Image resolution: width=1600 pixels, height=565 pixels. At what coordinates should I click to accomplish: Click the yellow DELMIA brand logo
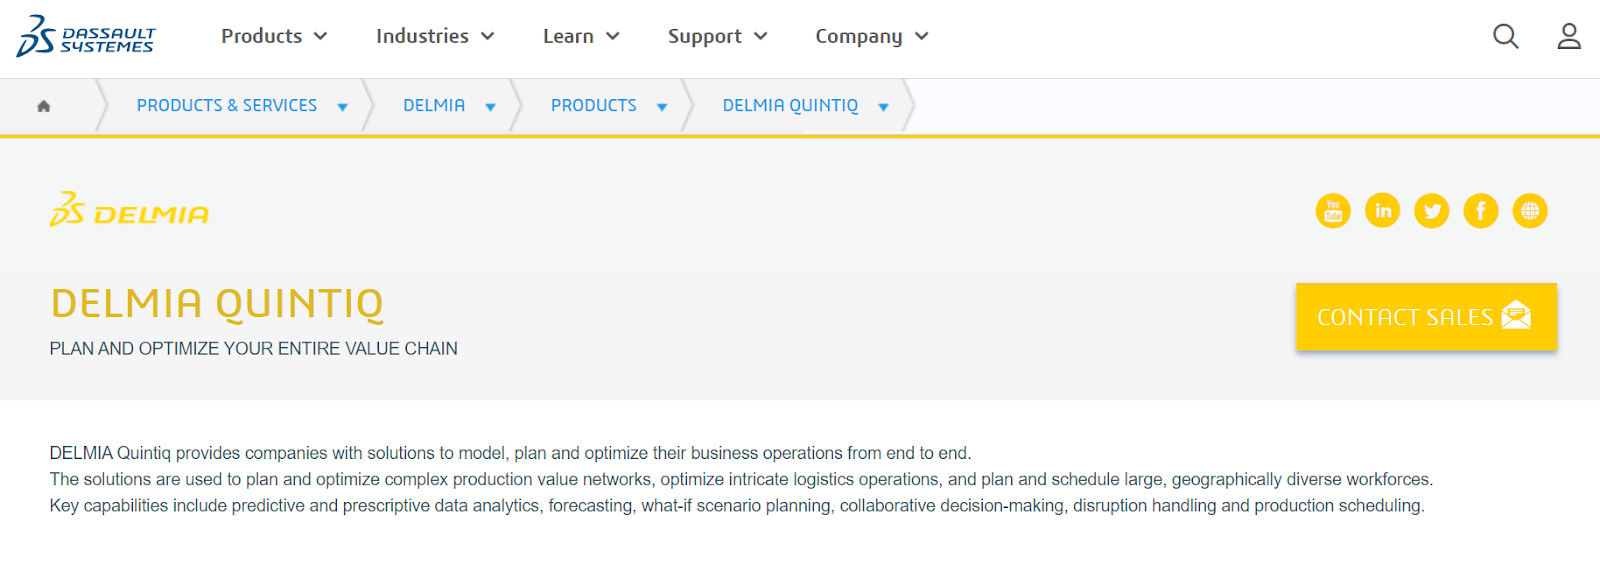point(130,211)
